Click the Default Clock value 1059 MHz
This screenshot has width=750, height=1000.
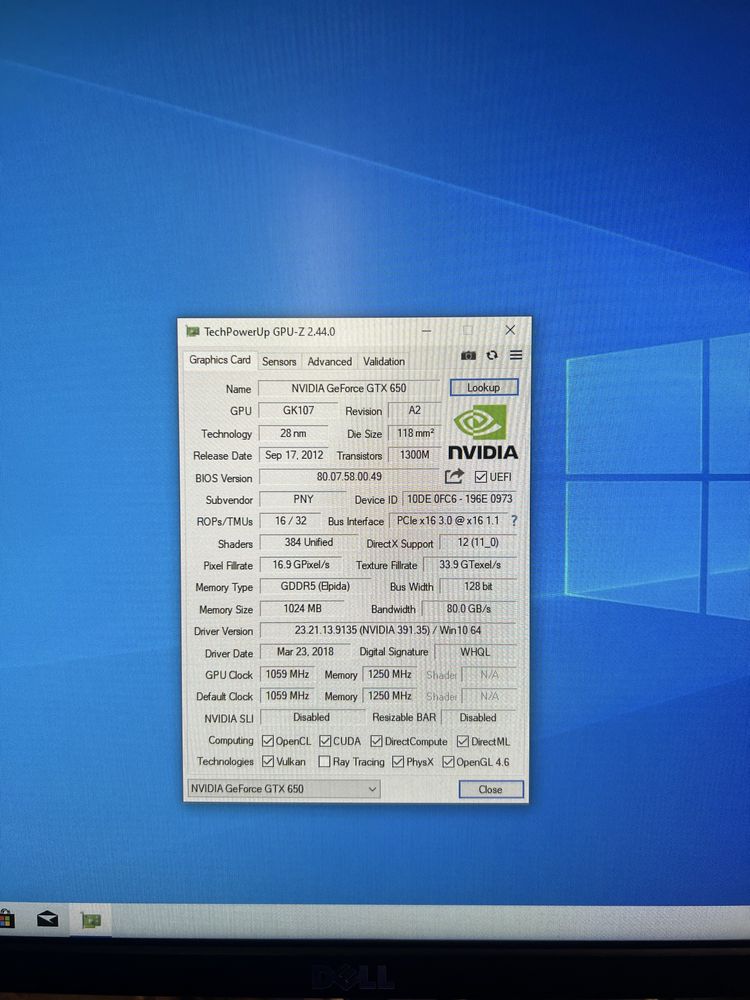click(x=288, y=696)
